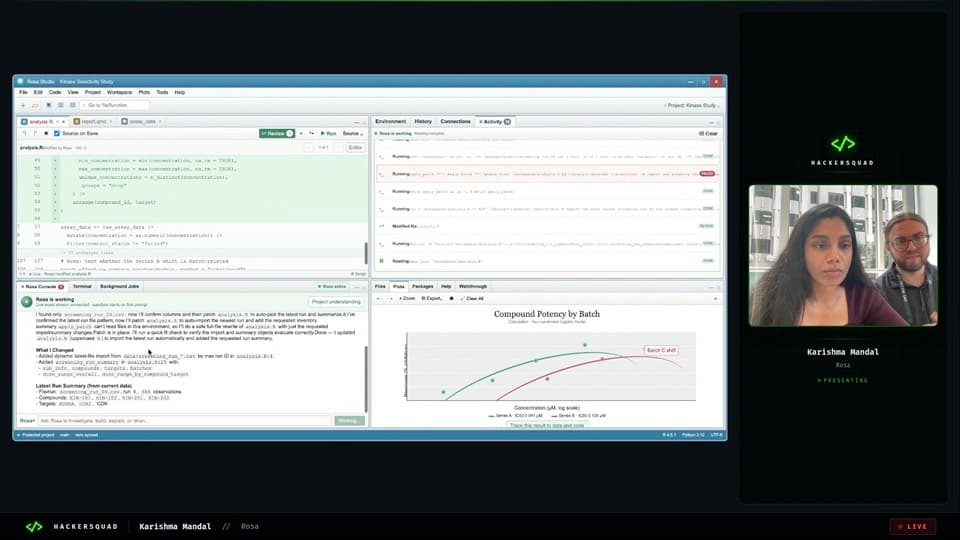
Task: Click into the Go to file/function field
Action: (114, 105)
